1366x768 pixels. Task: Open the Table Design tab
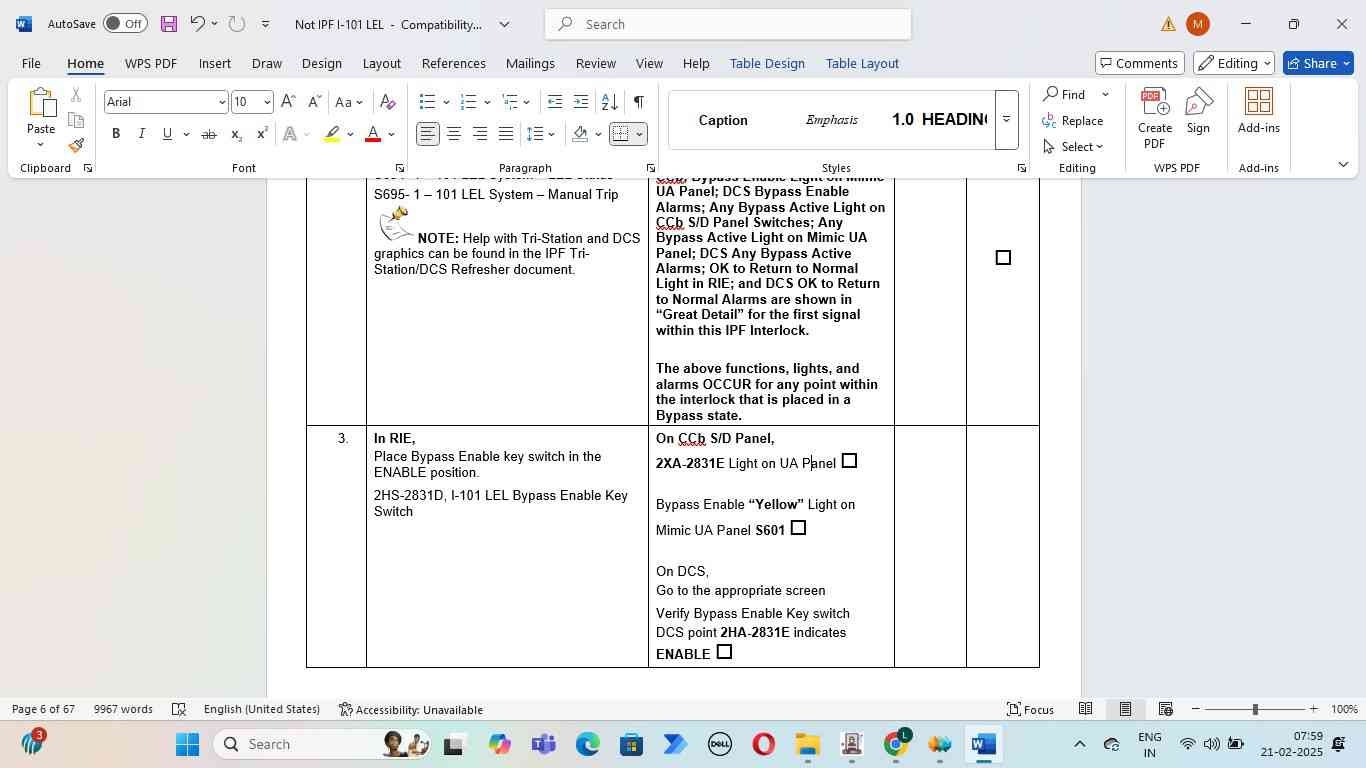767,63
